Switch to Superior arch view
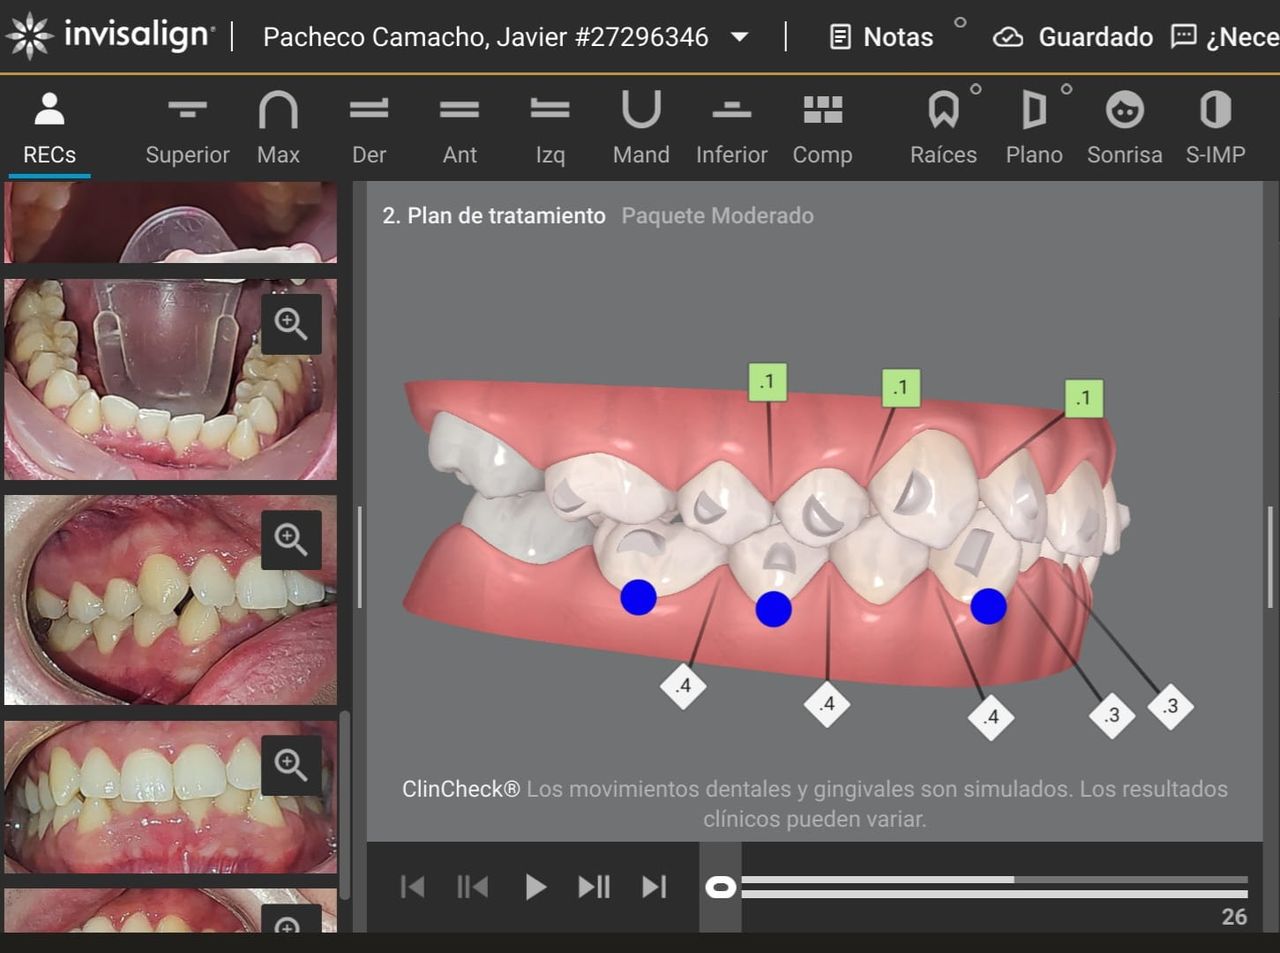The height and width of the screenshot is (953, 1280). (187, 129)
